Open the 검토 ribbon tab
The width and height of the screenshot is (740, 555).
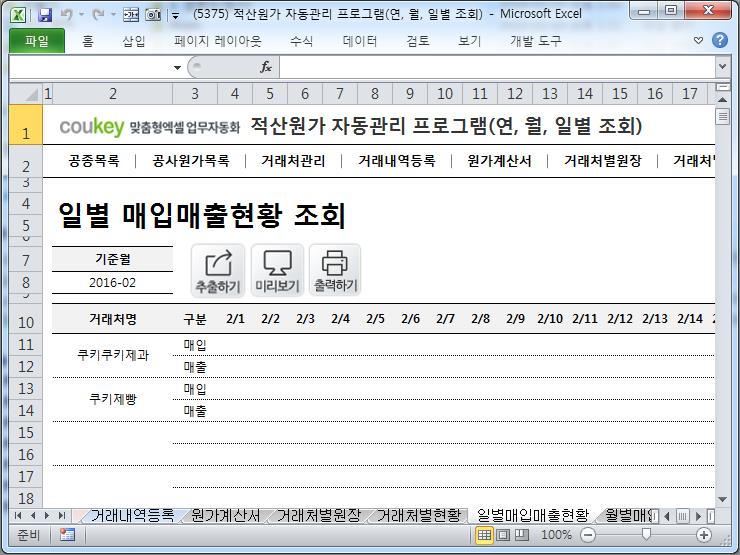pyautogui.click(x=418, y=41)
